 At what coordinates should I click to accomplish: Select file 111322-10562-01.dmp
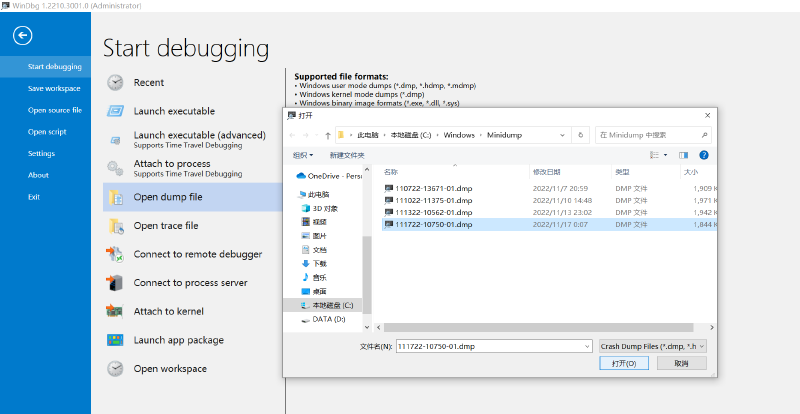pyautogui.click(x=434, y=212)
